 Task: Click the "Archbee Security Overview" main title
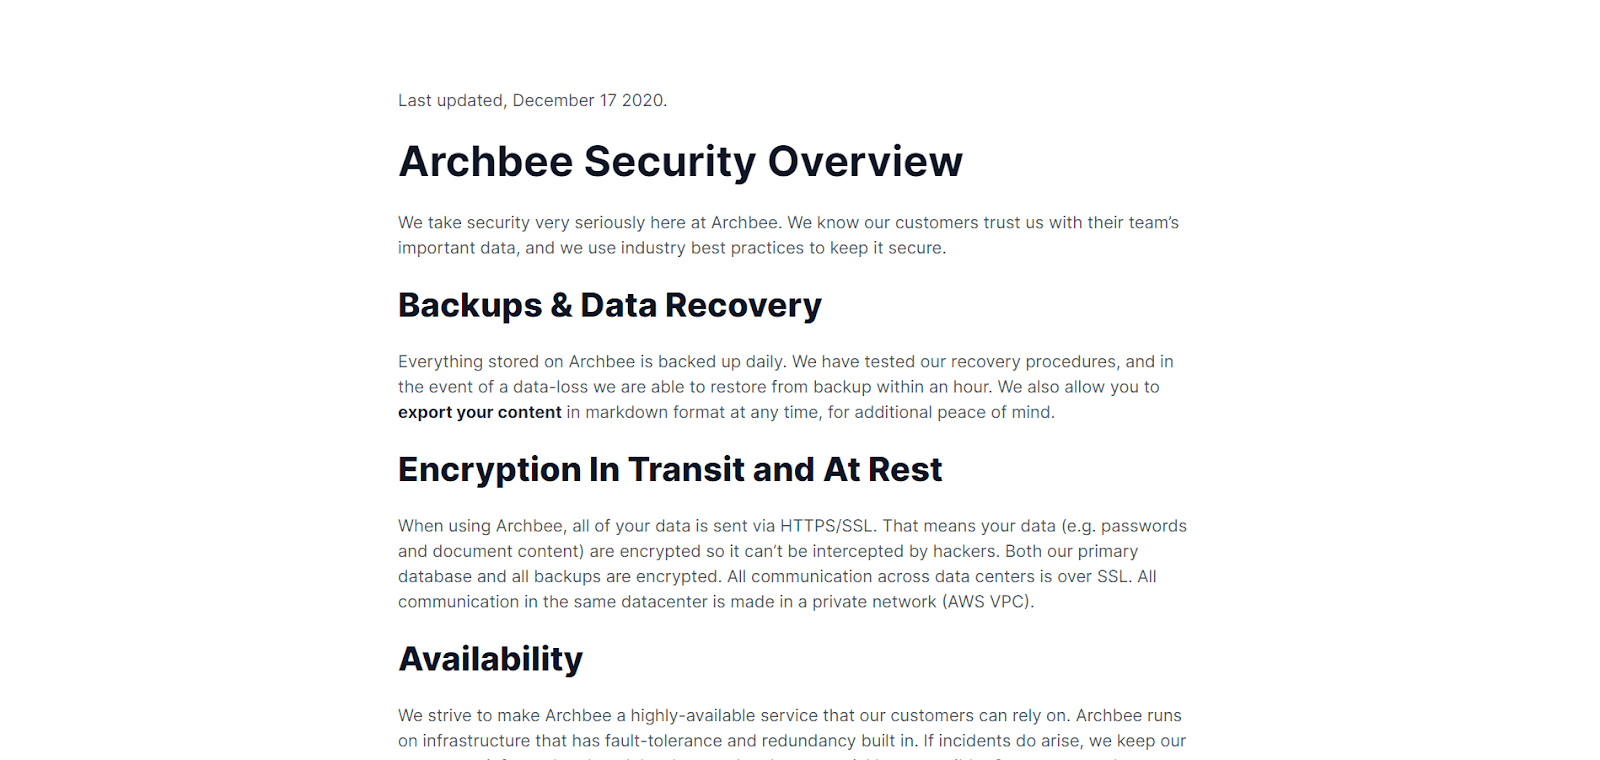[680, 162]
